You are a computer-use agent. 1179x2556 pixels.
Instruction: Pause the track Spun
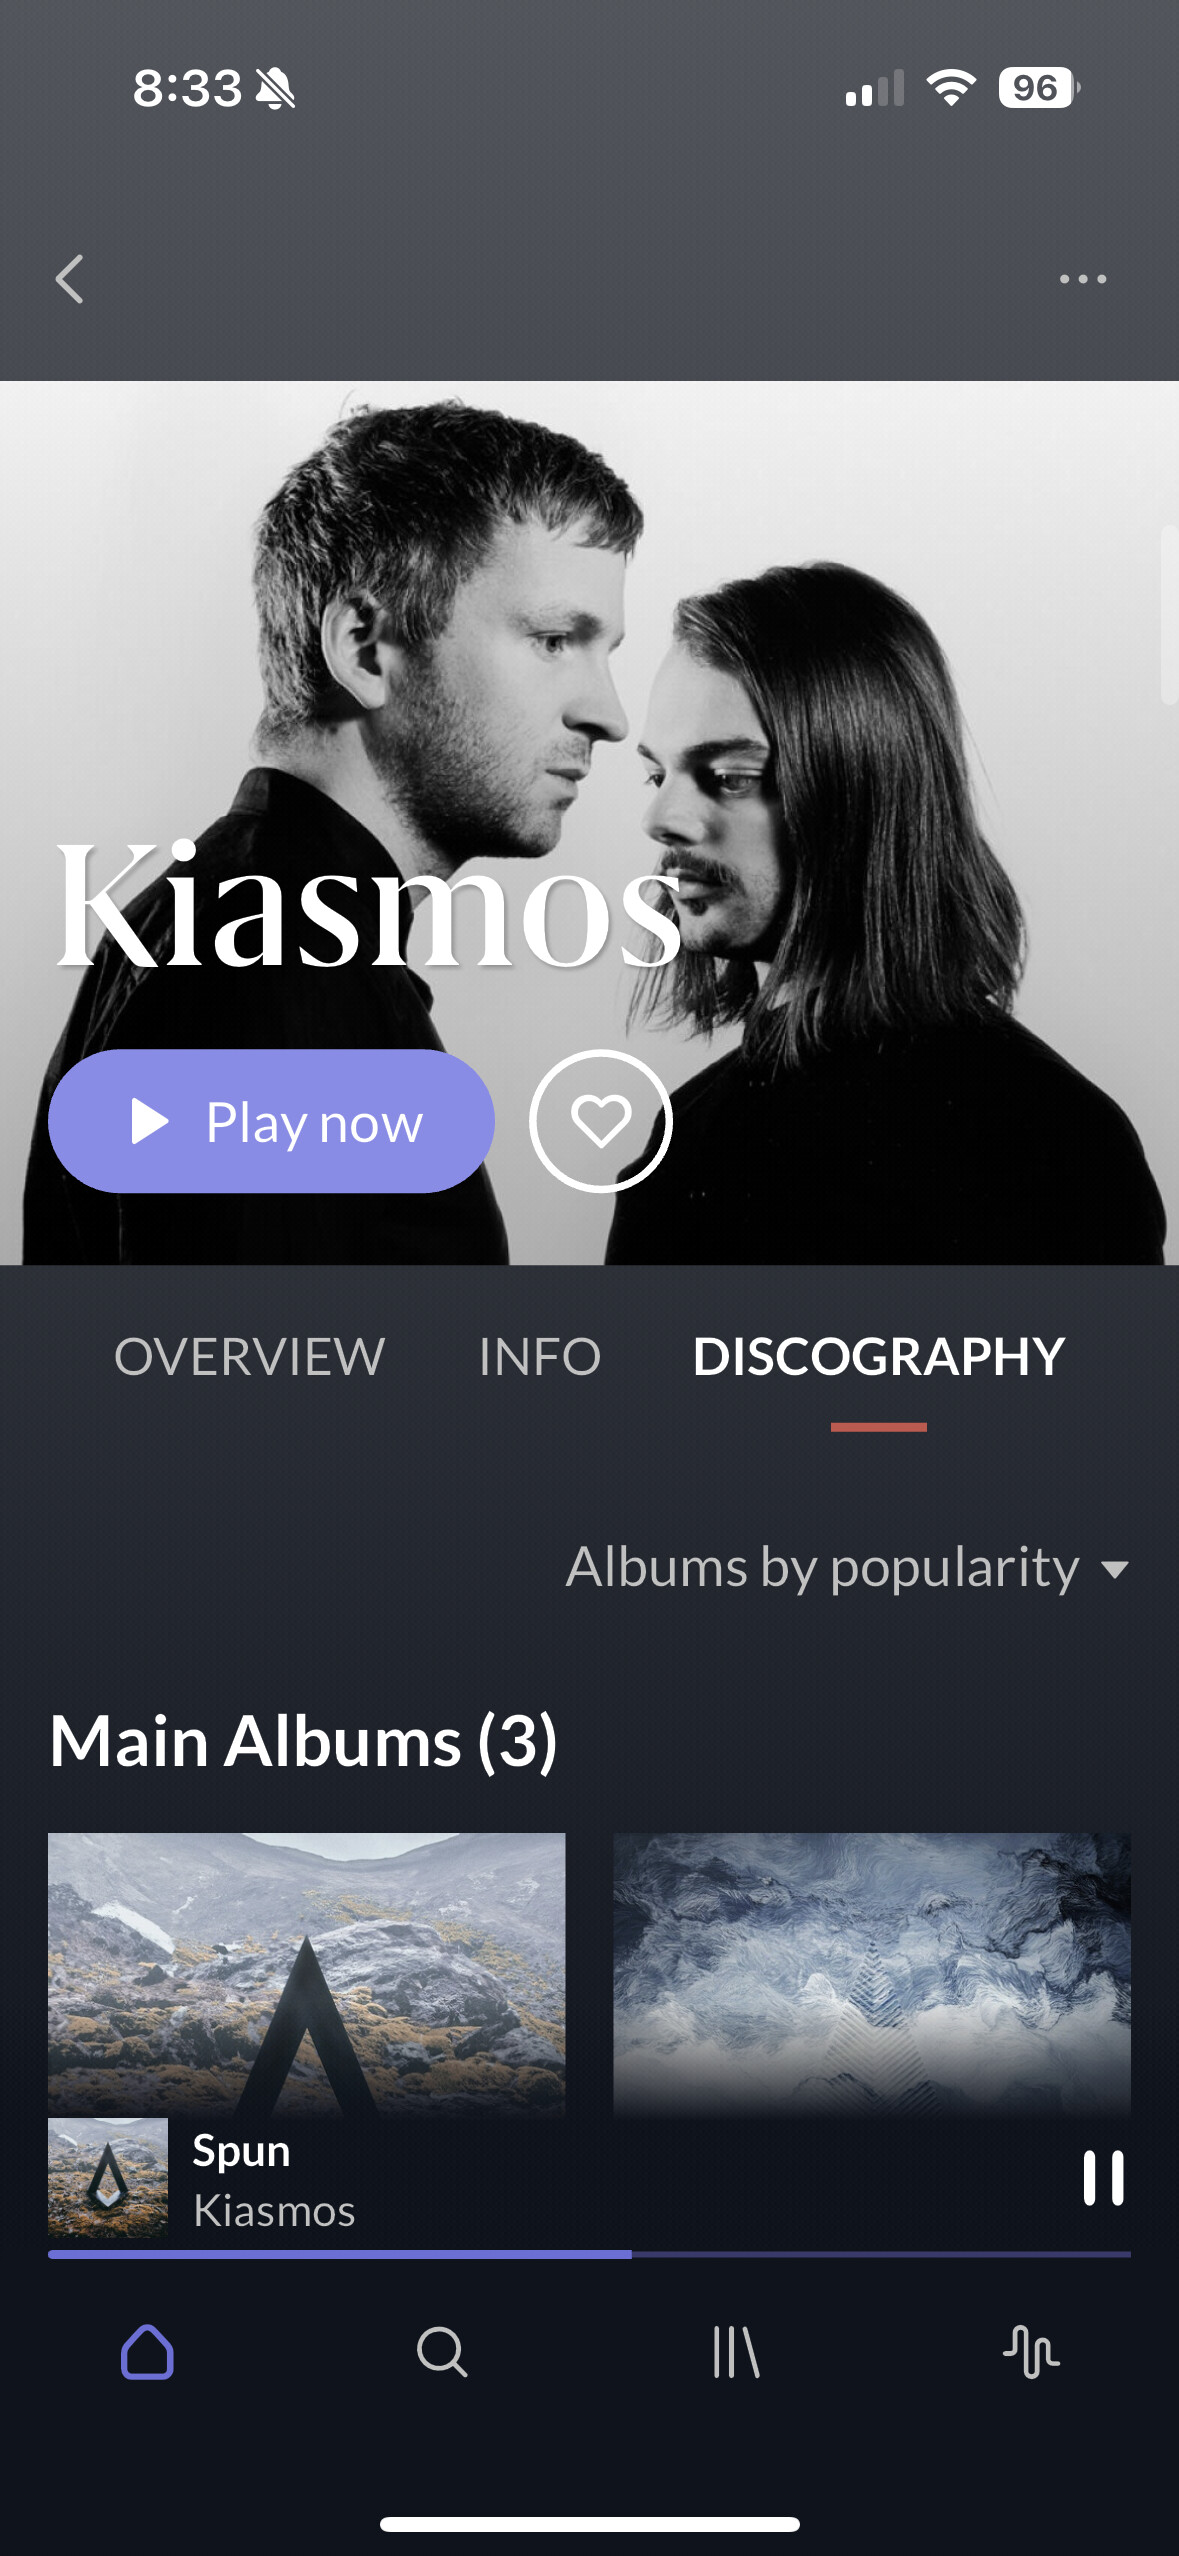coord(1103,2178)
